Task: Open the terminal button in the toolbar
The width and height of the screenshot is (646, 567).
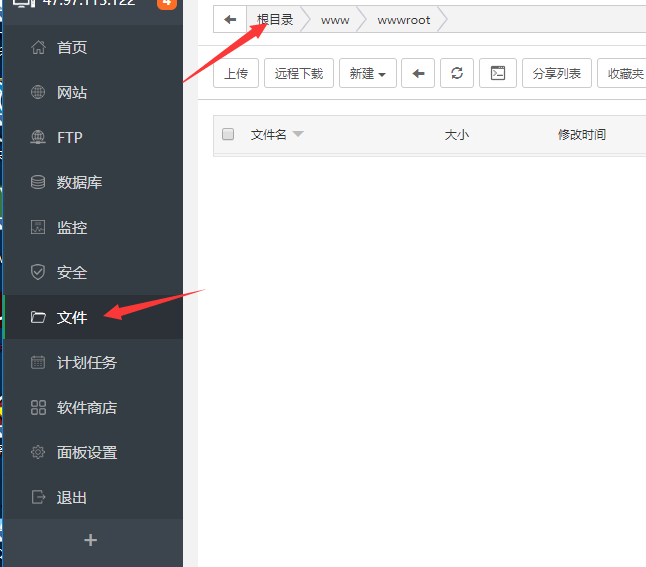Action: [498, 73]
